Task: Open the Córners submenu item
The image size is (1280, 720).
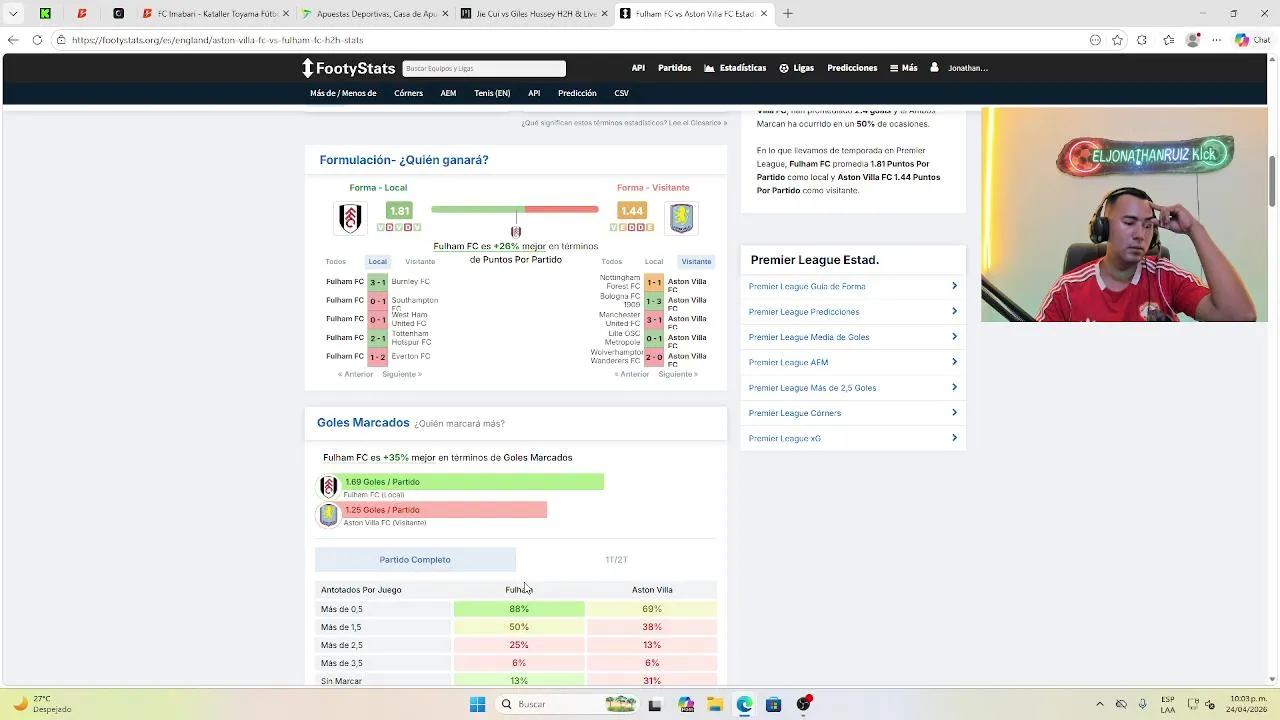Action: coord(408,93)
